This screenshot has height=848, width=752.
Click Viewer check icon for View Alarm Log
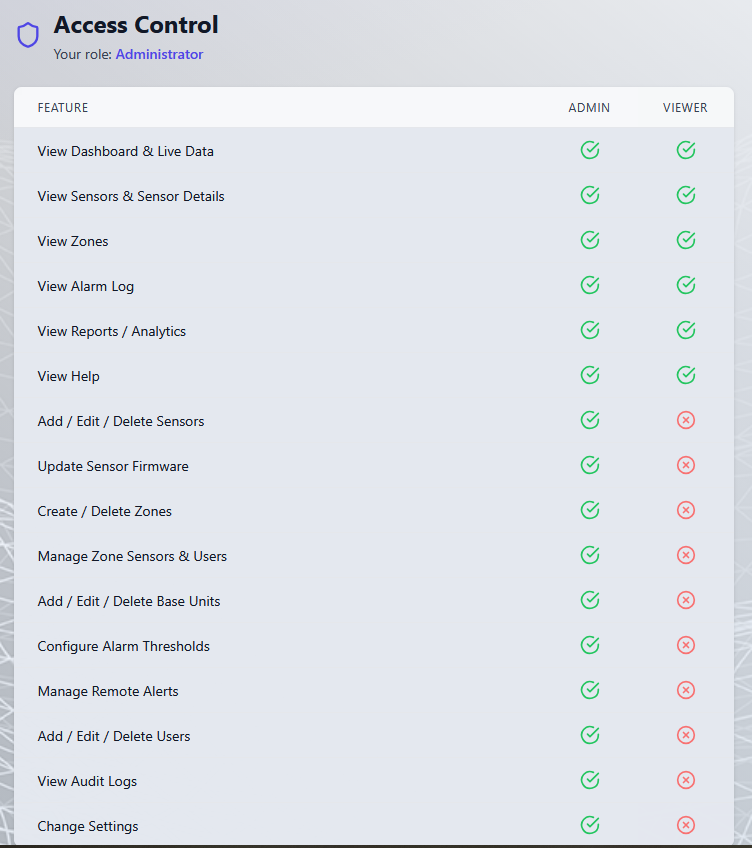[685, 285]
